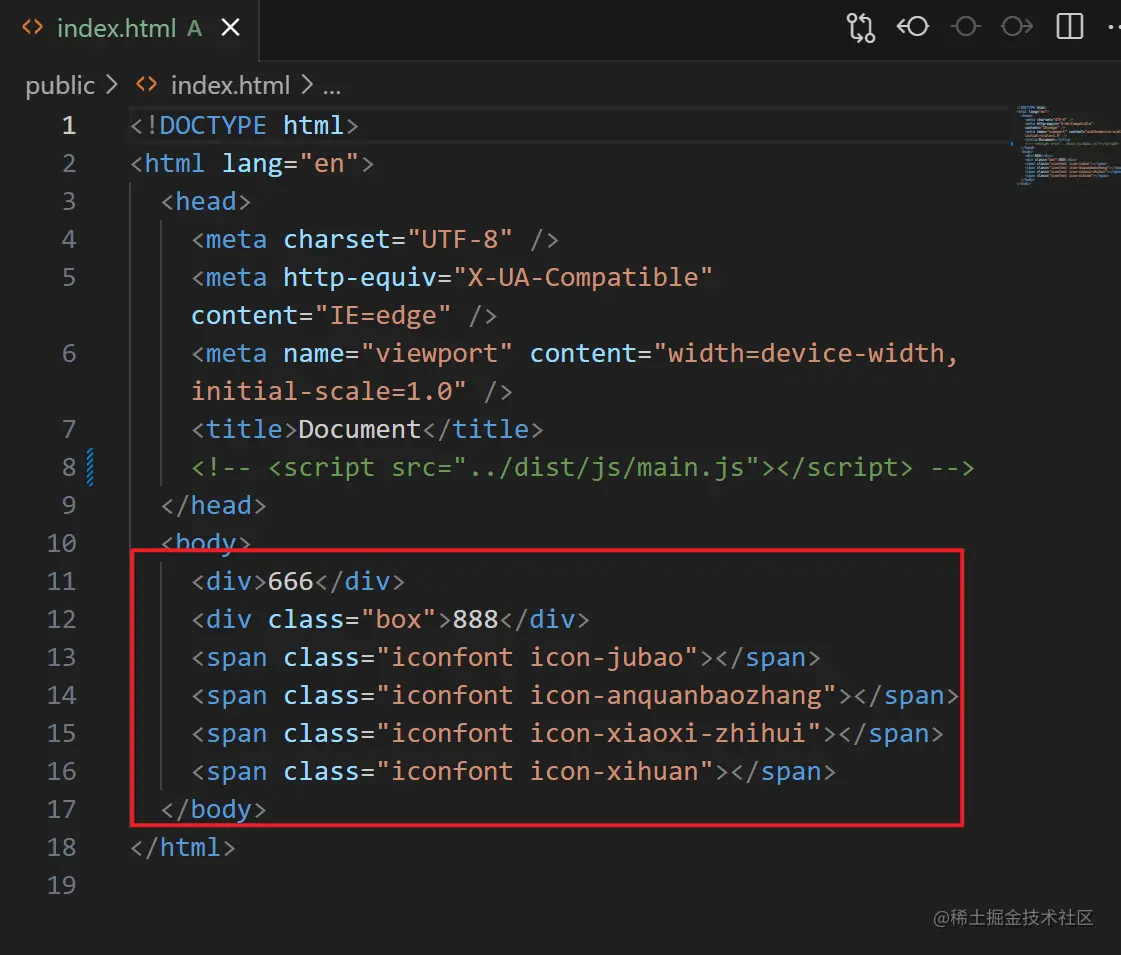Viewport: 1121px width, 955px height.
Task: Click the Document title text
Action: pos(359,430)
